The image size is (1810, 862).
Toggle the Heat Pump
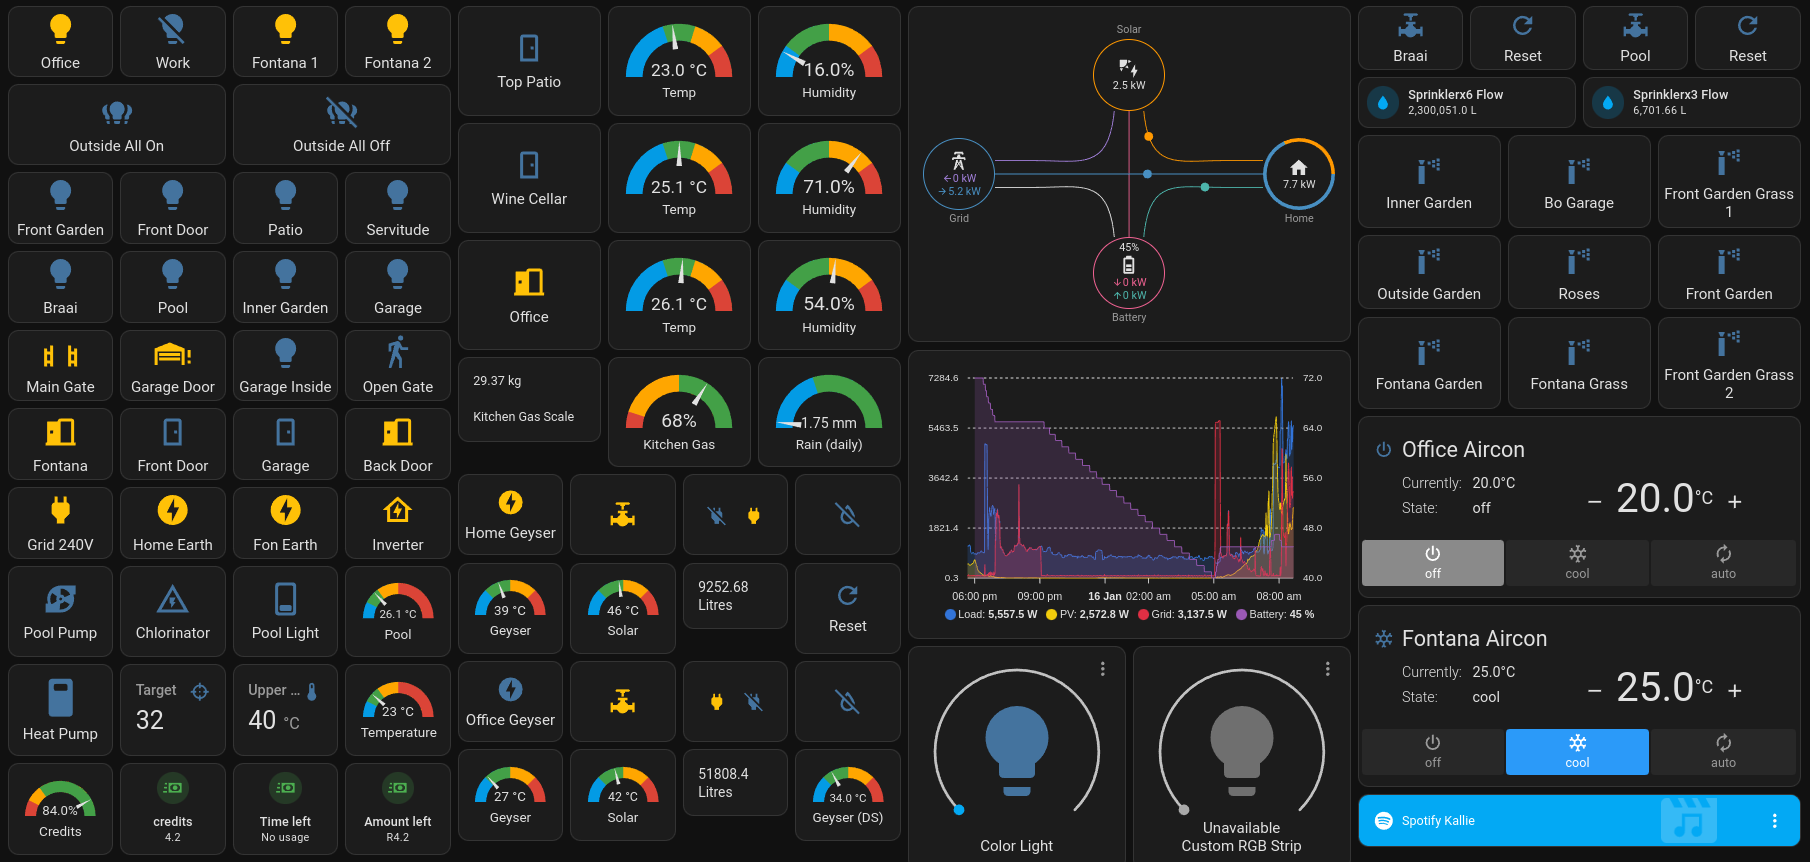60,710
